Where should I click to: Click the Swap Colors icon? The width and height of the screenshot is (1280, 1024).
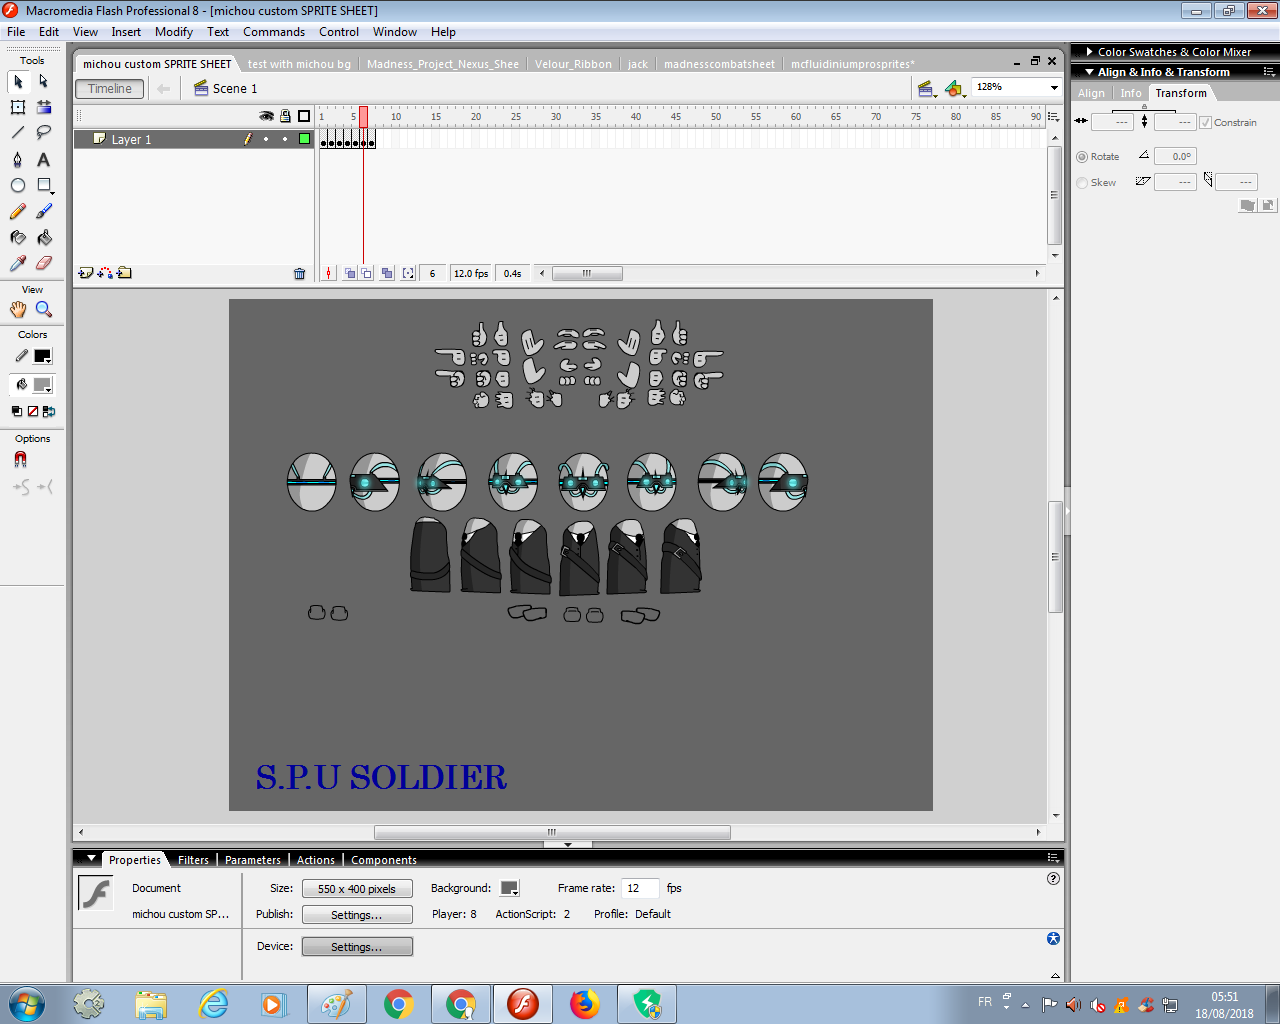click(x=49, y=411)
